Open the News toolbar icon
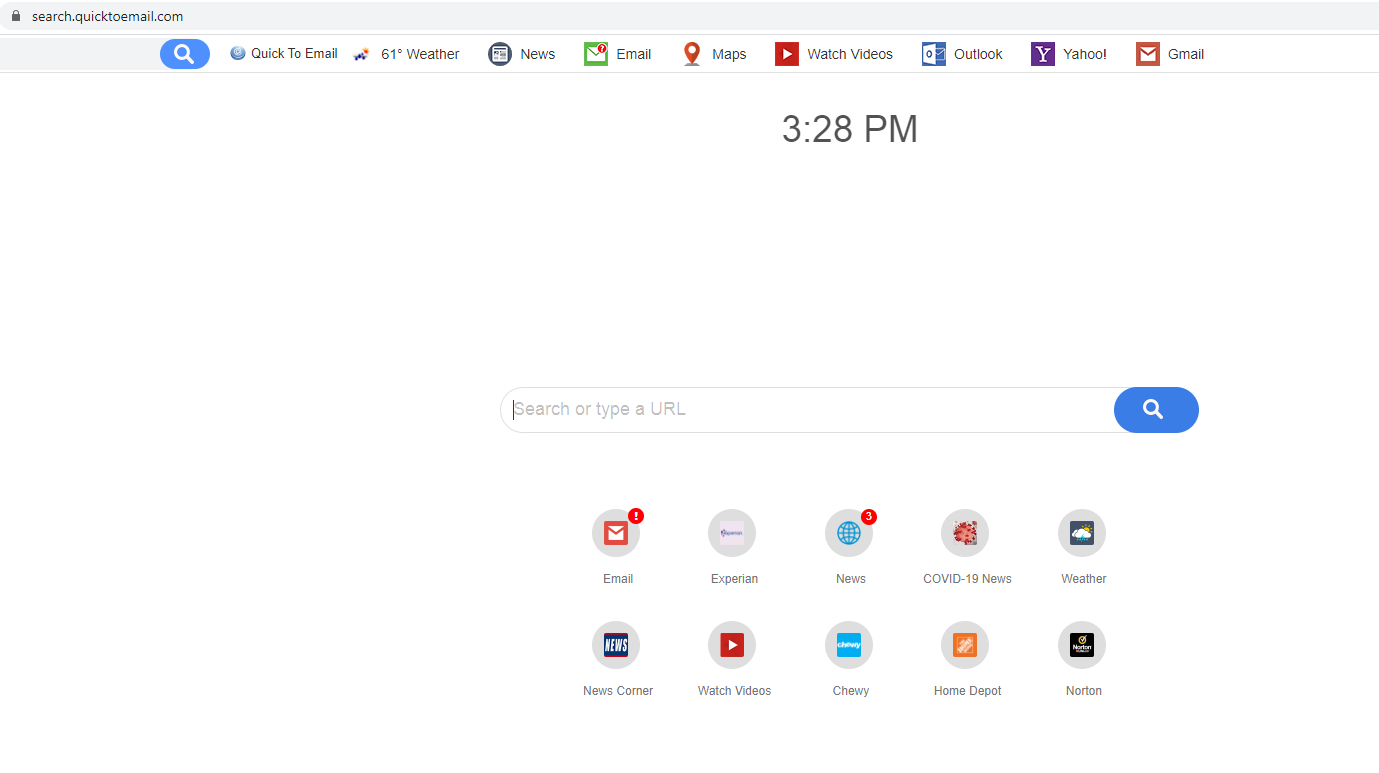Screen dimensions: 1379x773 [x=500, y=54]
